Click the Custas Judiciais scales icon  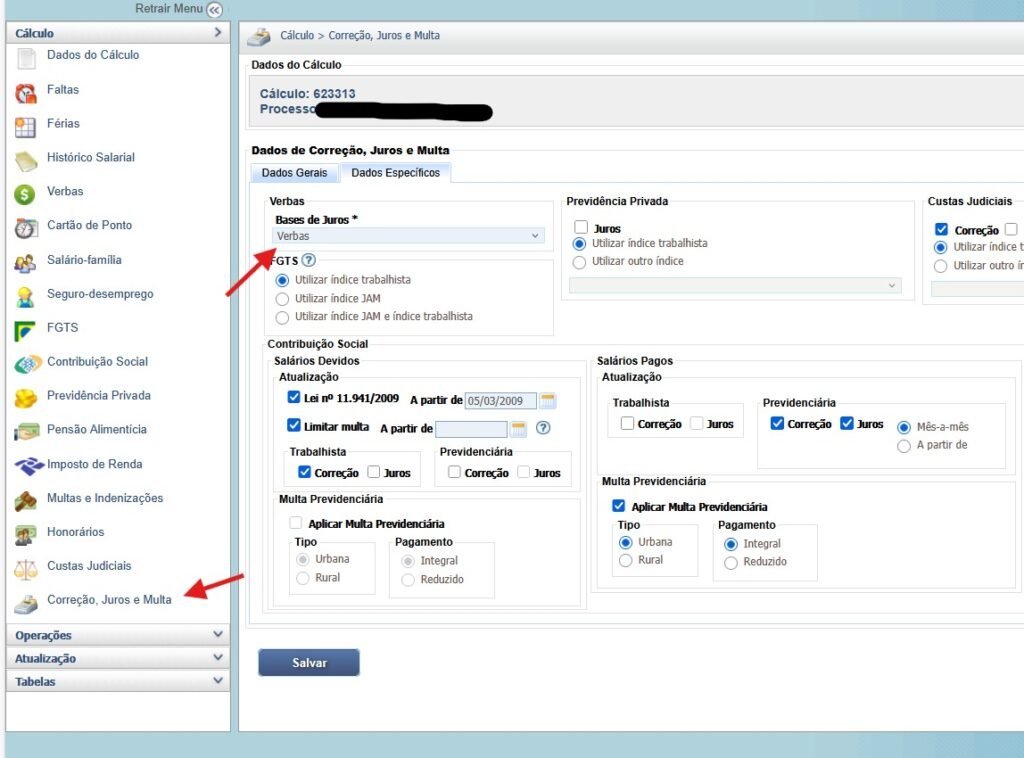[x=26, y=569]
